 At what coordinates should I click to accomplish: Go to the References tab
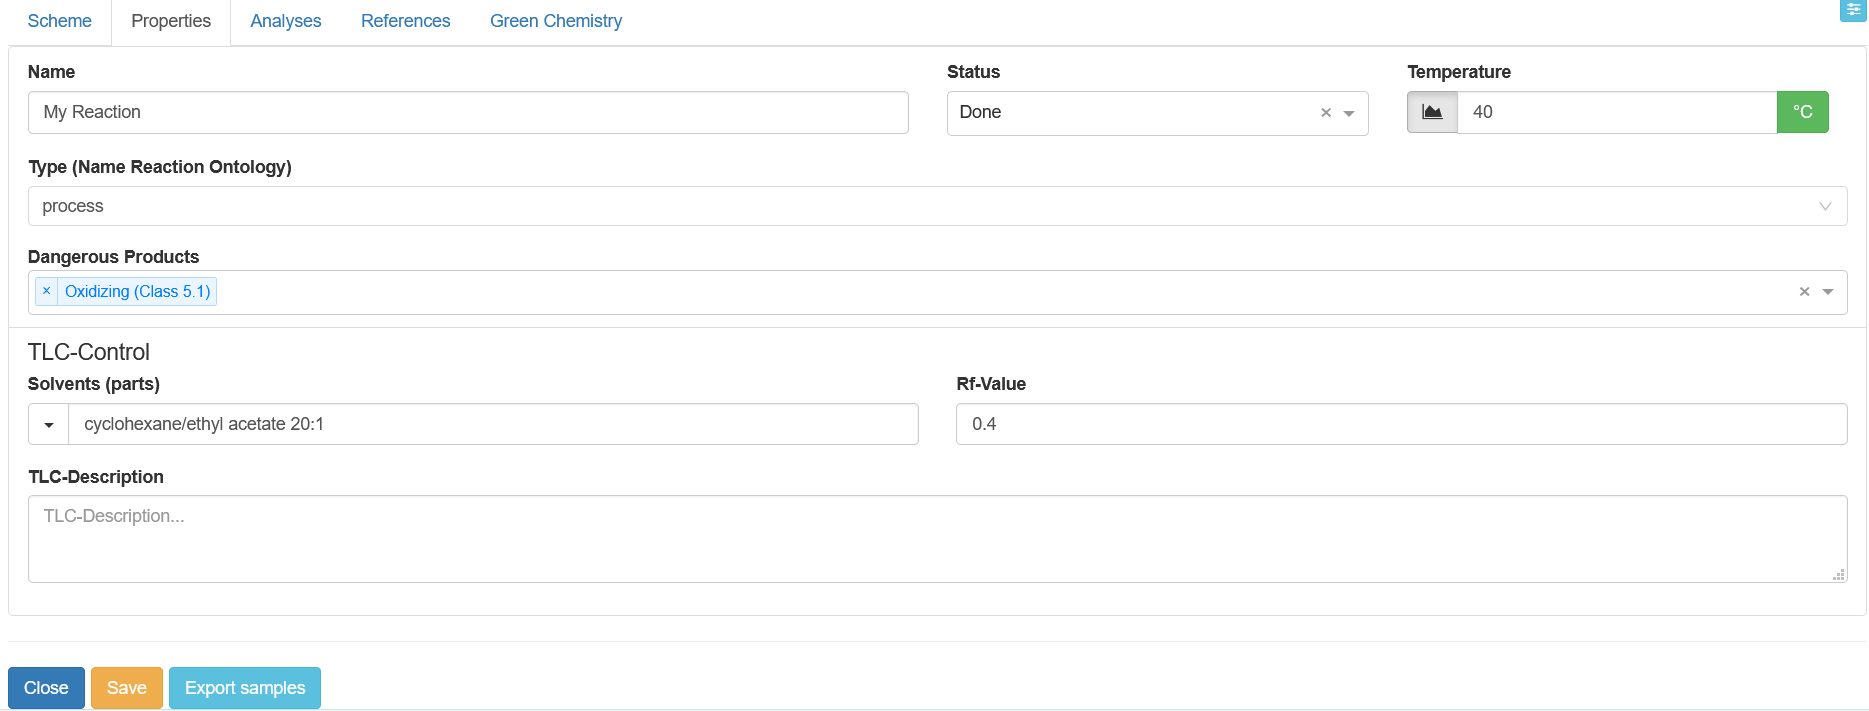pyautogui.click(x=405, y=21)
